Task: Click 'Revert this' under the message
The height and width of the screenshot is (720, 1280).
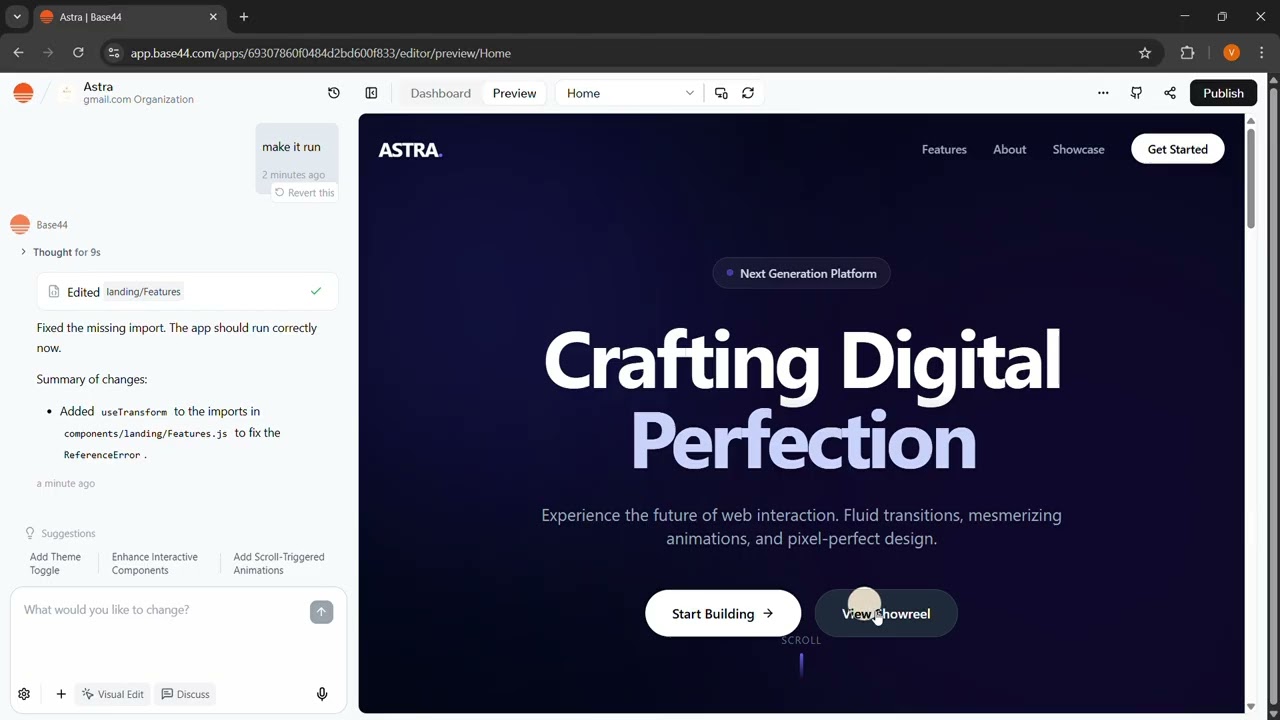Action: (304, 192)
